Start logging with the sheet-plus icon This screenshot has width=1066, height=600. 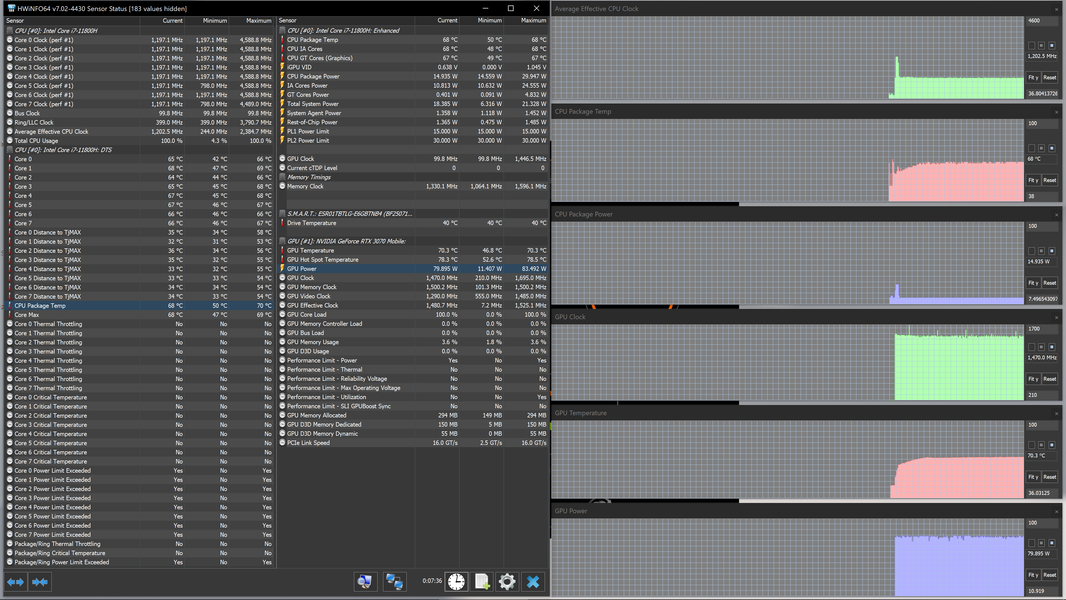point(482,582)
